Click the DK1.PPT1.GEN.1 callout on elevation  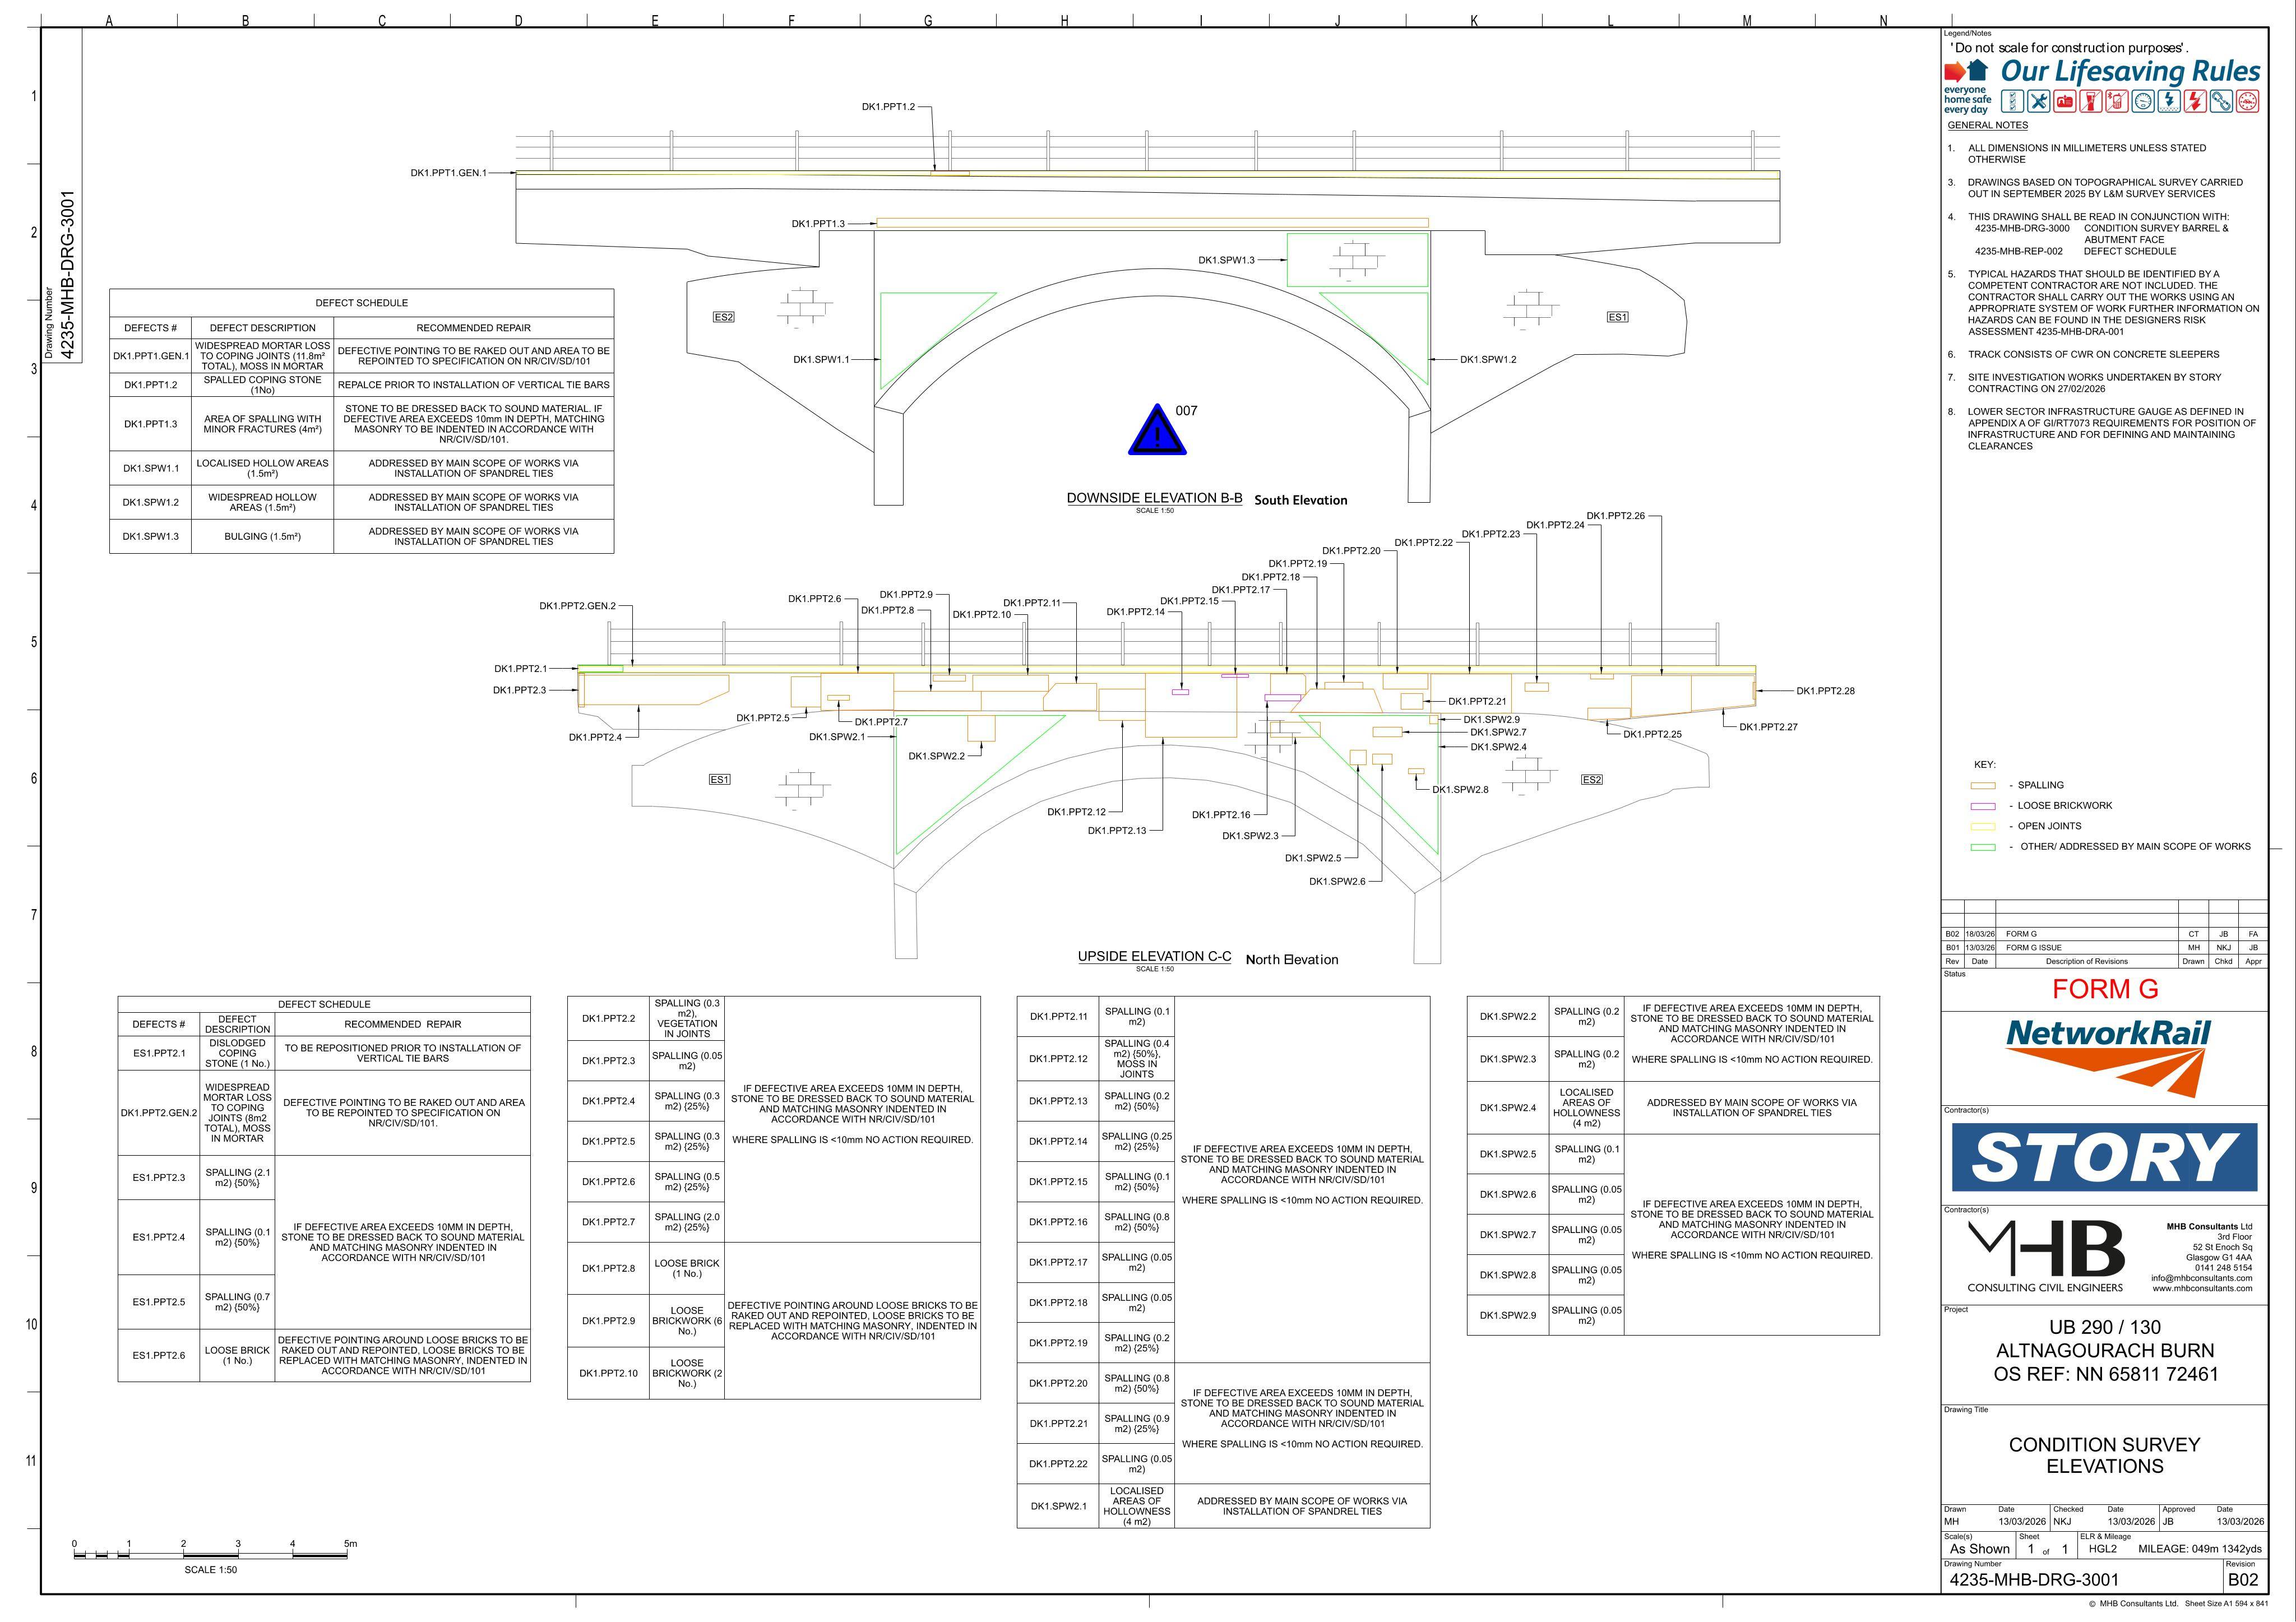[448, 173]
